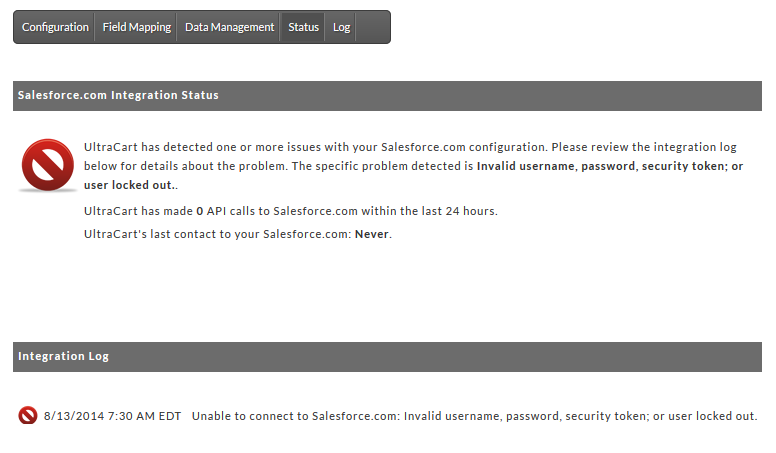Open the Data Management tab
This screenshot has width=776, height=453.
click(229, 27)
